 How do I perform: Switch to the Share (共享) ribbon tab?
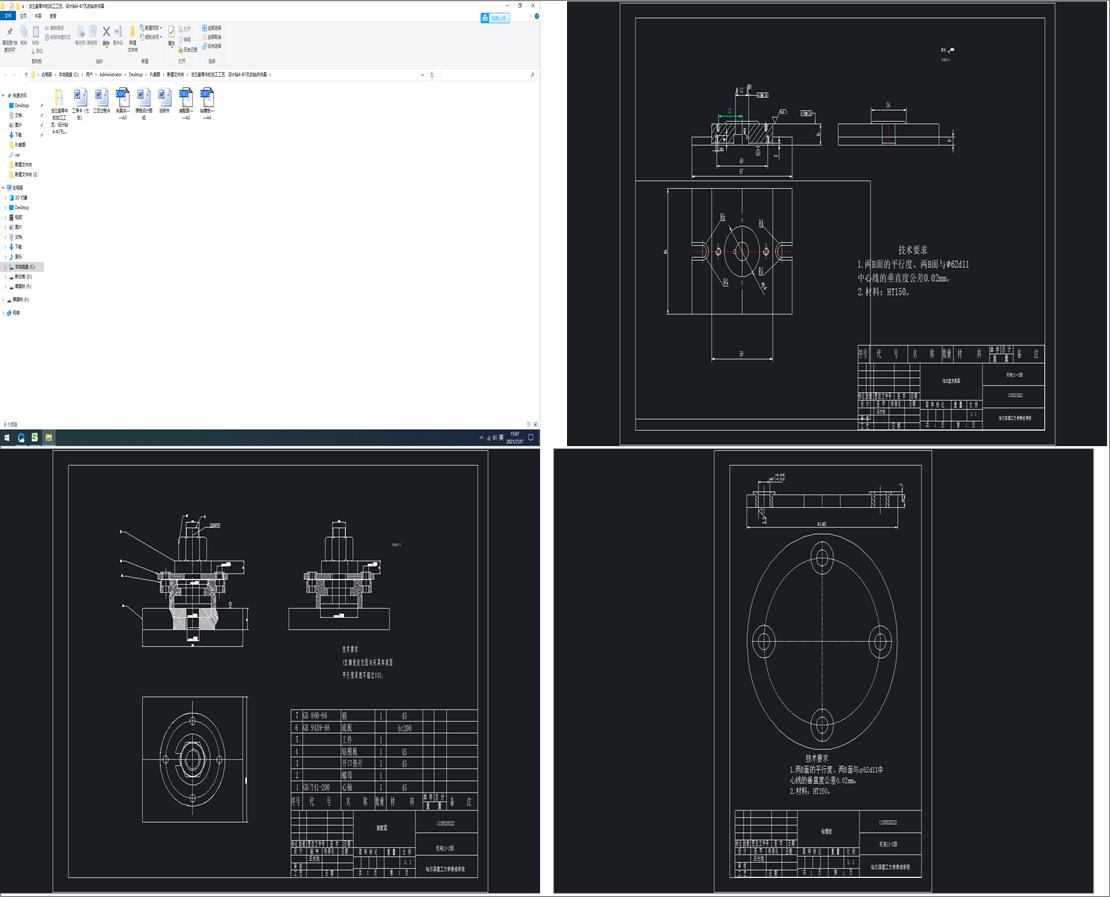[x=38, y=16]
